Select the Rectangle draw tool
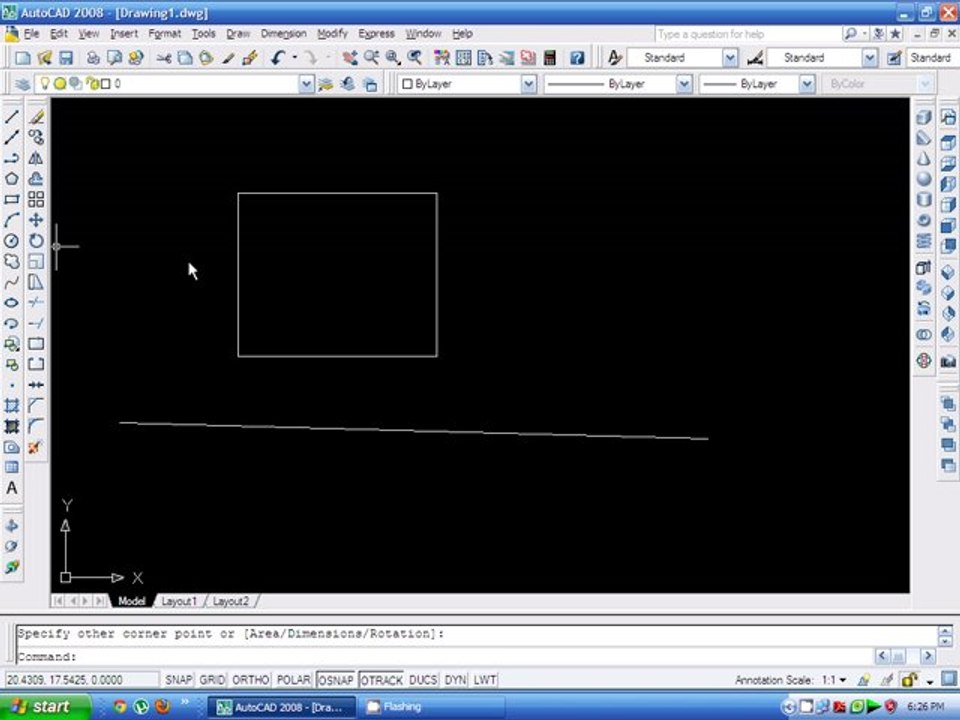 (x=12, y=199)
